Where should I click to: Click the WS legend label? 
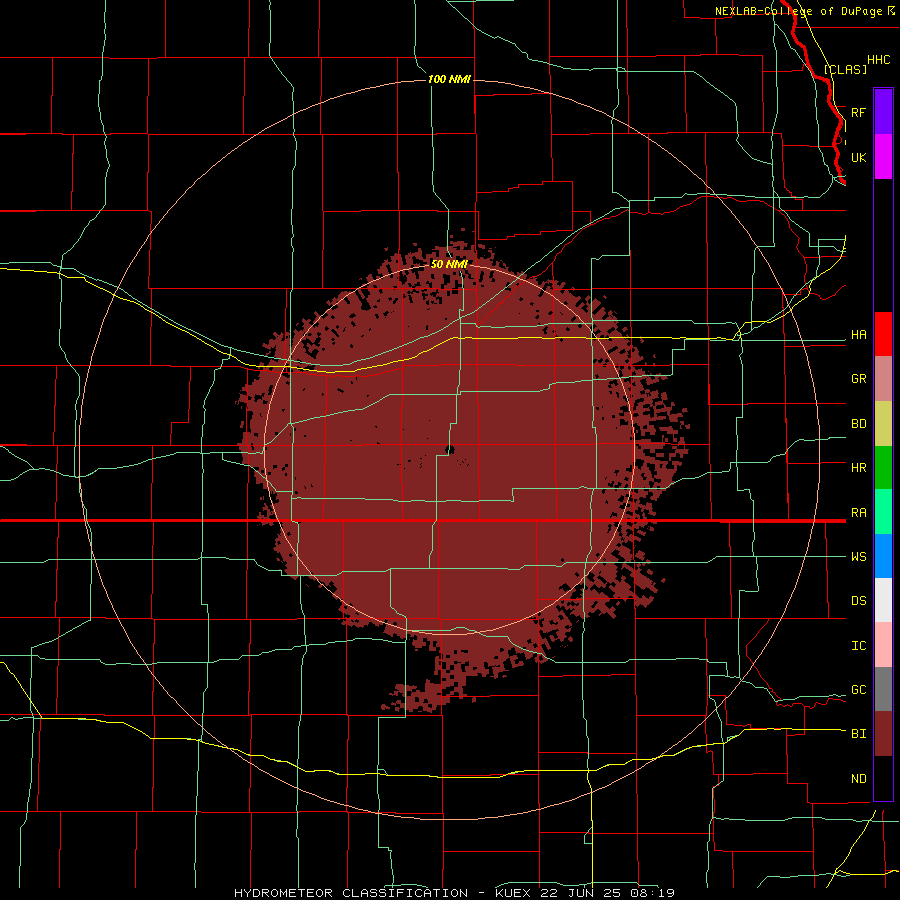pos(858,557)
